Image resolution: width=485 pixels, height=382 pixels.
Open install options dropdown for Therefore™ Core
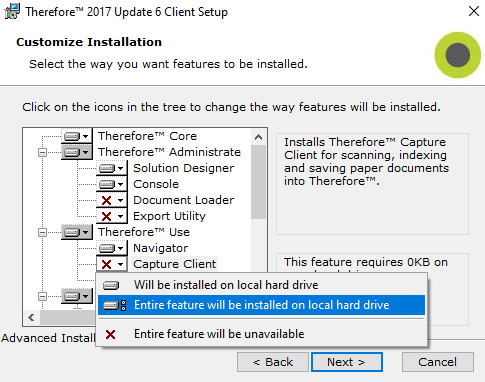click(x=77, y=136)
